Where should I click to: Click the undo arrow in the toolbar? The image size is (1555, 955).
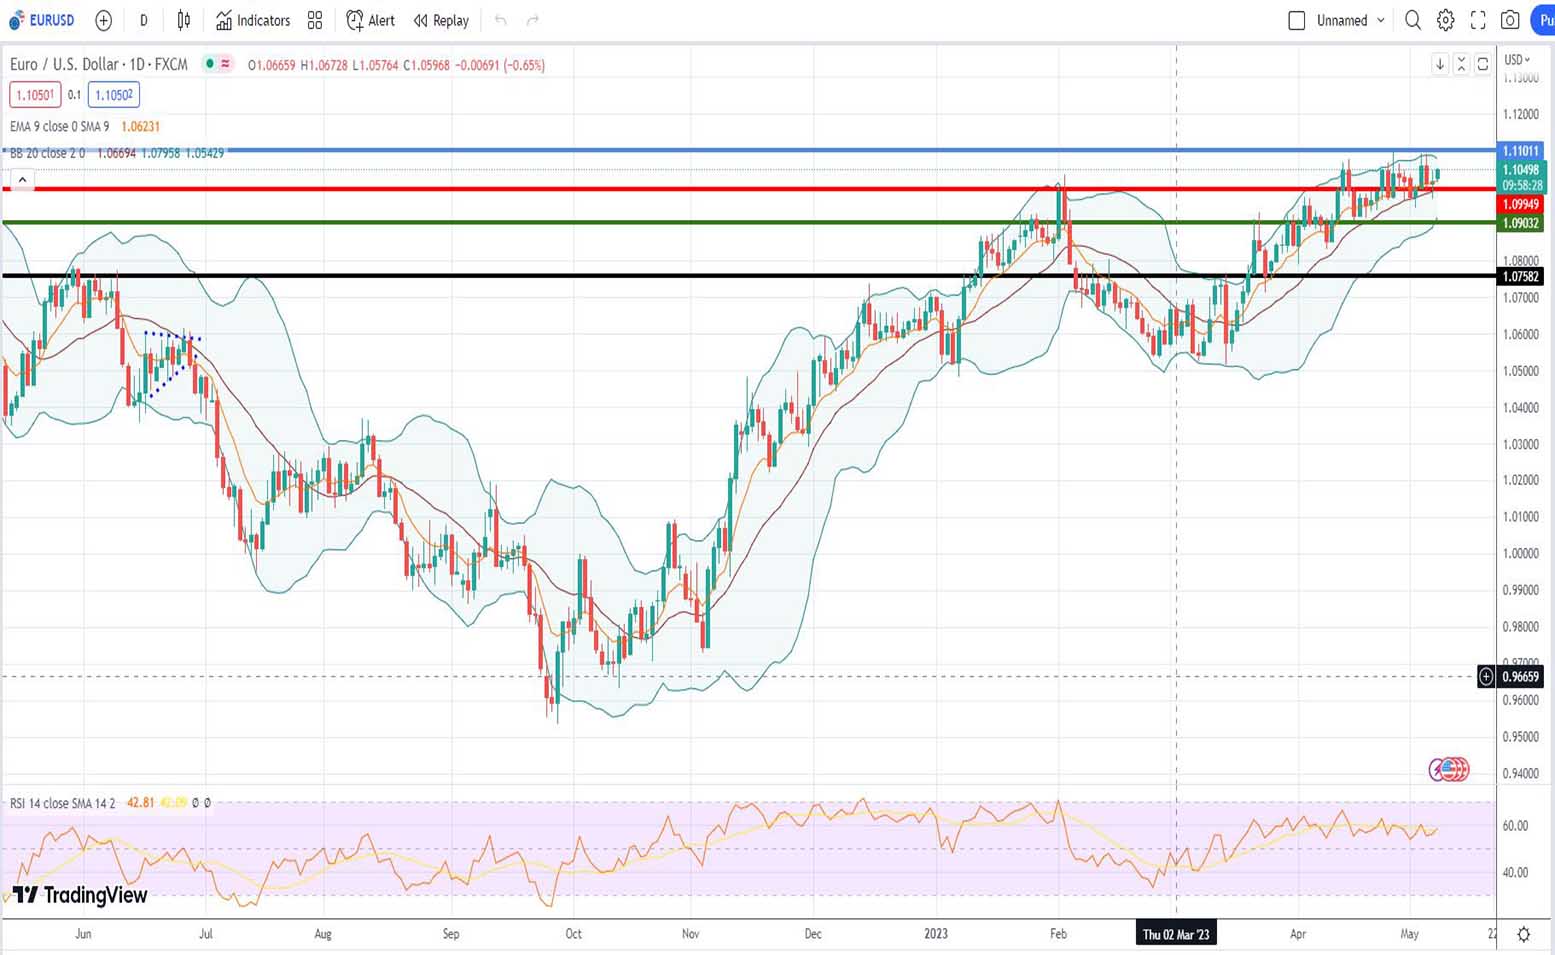[x=501, y=20]
